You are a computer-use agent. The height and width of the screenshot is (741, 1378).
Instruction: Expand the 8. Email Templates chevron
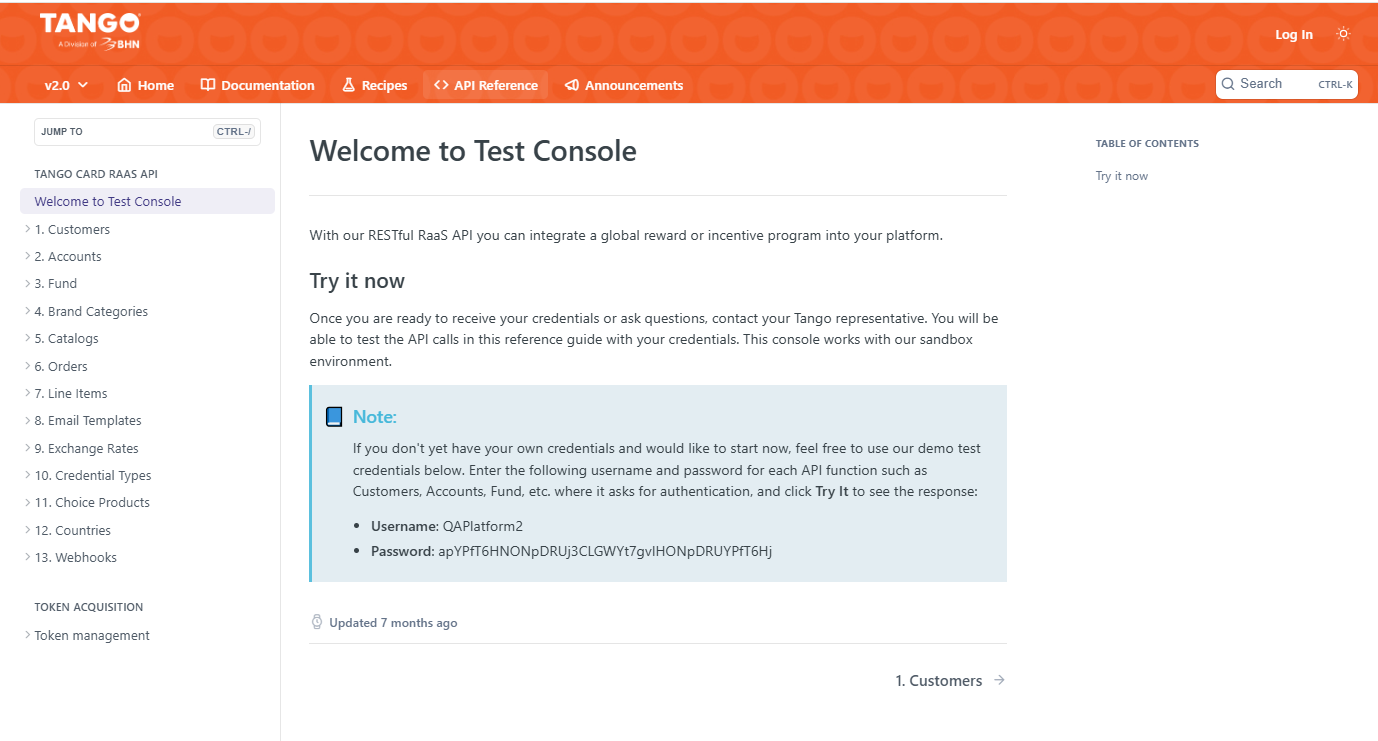[x=27, y=420]
